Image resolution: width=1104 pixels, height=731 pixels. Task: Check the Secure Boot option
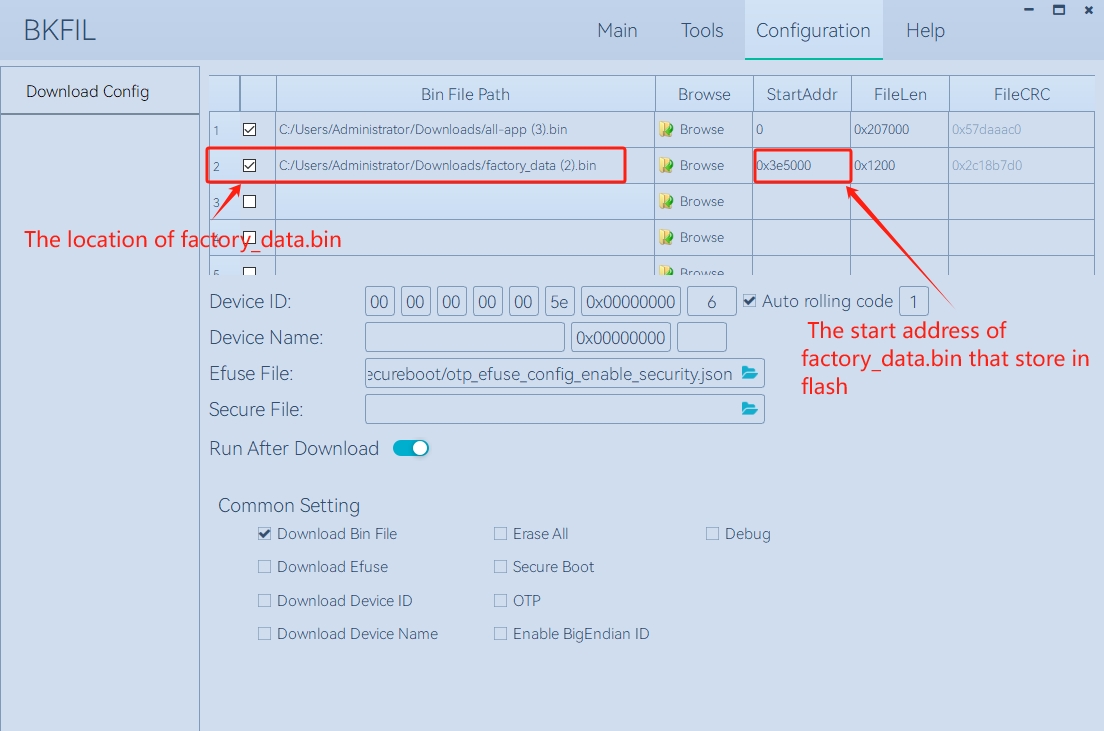pos(500,567)
